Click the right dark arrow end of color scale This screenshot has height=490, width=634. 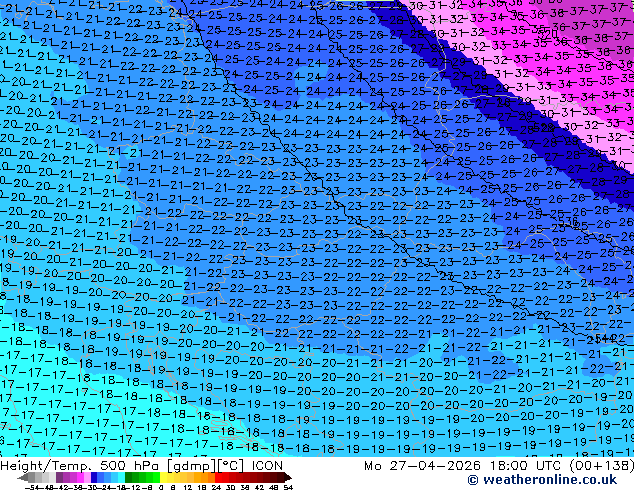pyautogui.click(x=288, y=478)
